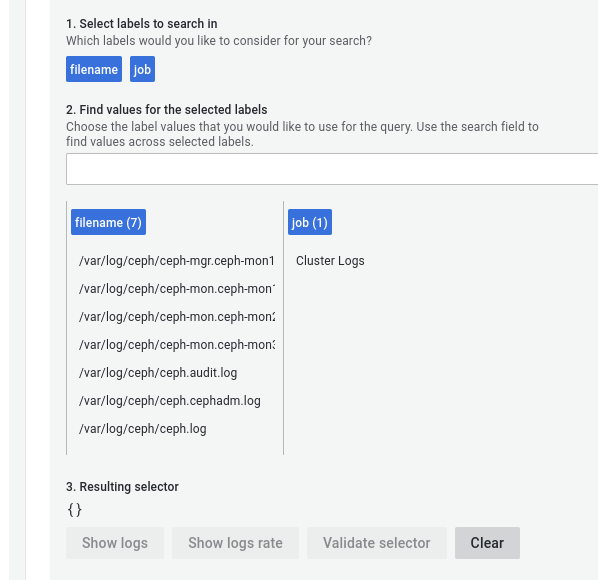Select the job (1) column header
The height and width of the screenshot is (580, 598).
(x=310, y=222)
